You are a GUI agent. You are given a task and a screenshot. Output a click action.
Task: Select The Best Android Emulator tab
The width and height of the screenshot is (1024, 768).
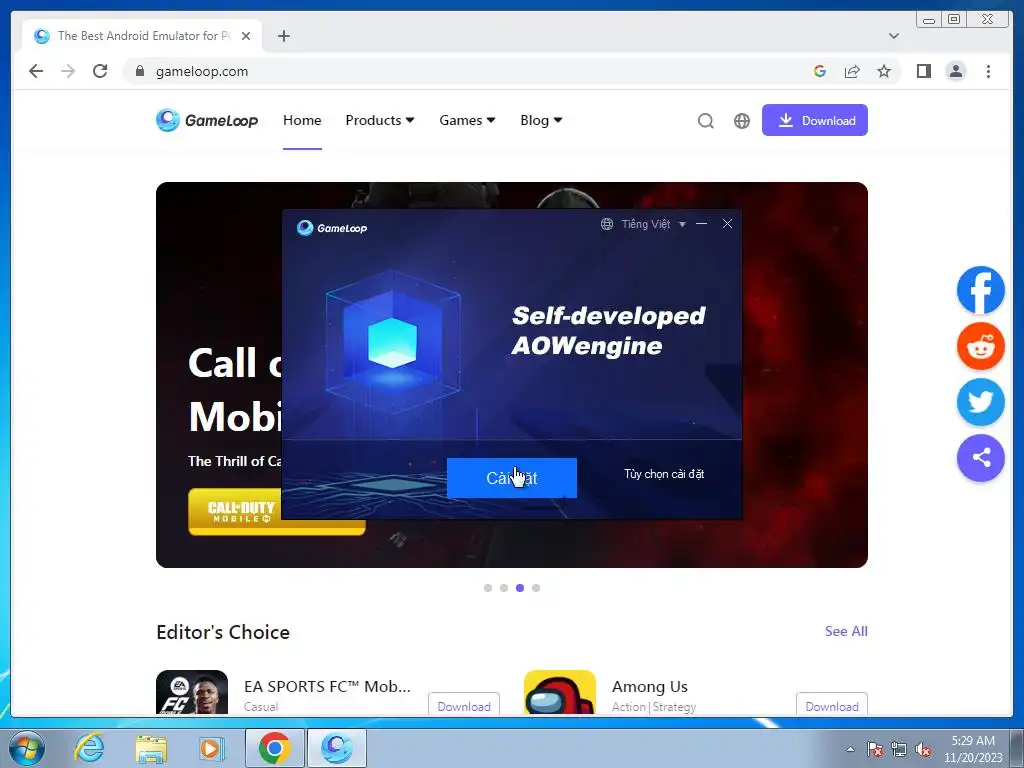point(142,36)
